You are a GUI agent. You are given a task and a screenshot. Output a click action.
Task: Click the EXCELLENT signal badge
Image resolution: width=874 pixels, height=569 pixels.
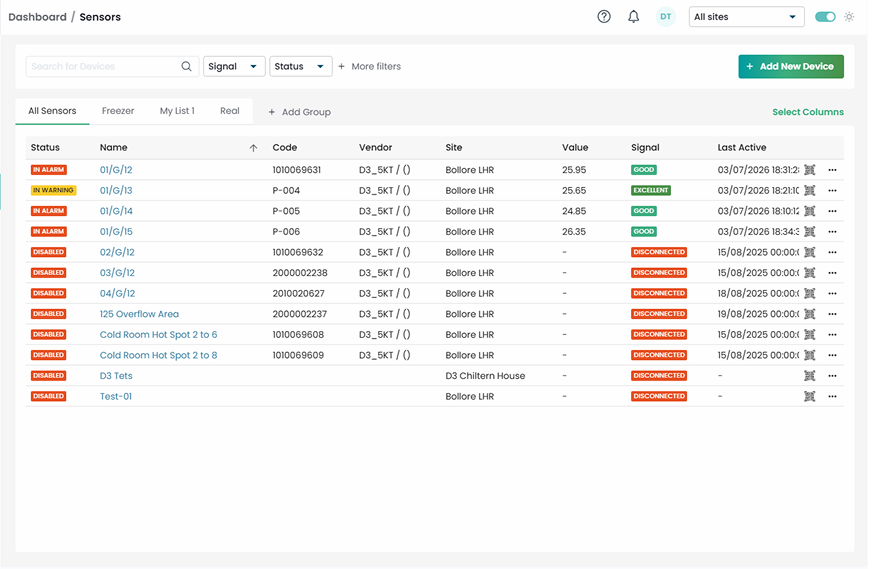coord(650,191)
